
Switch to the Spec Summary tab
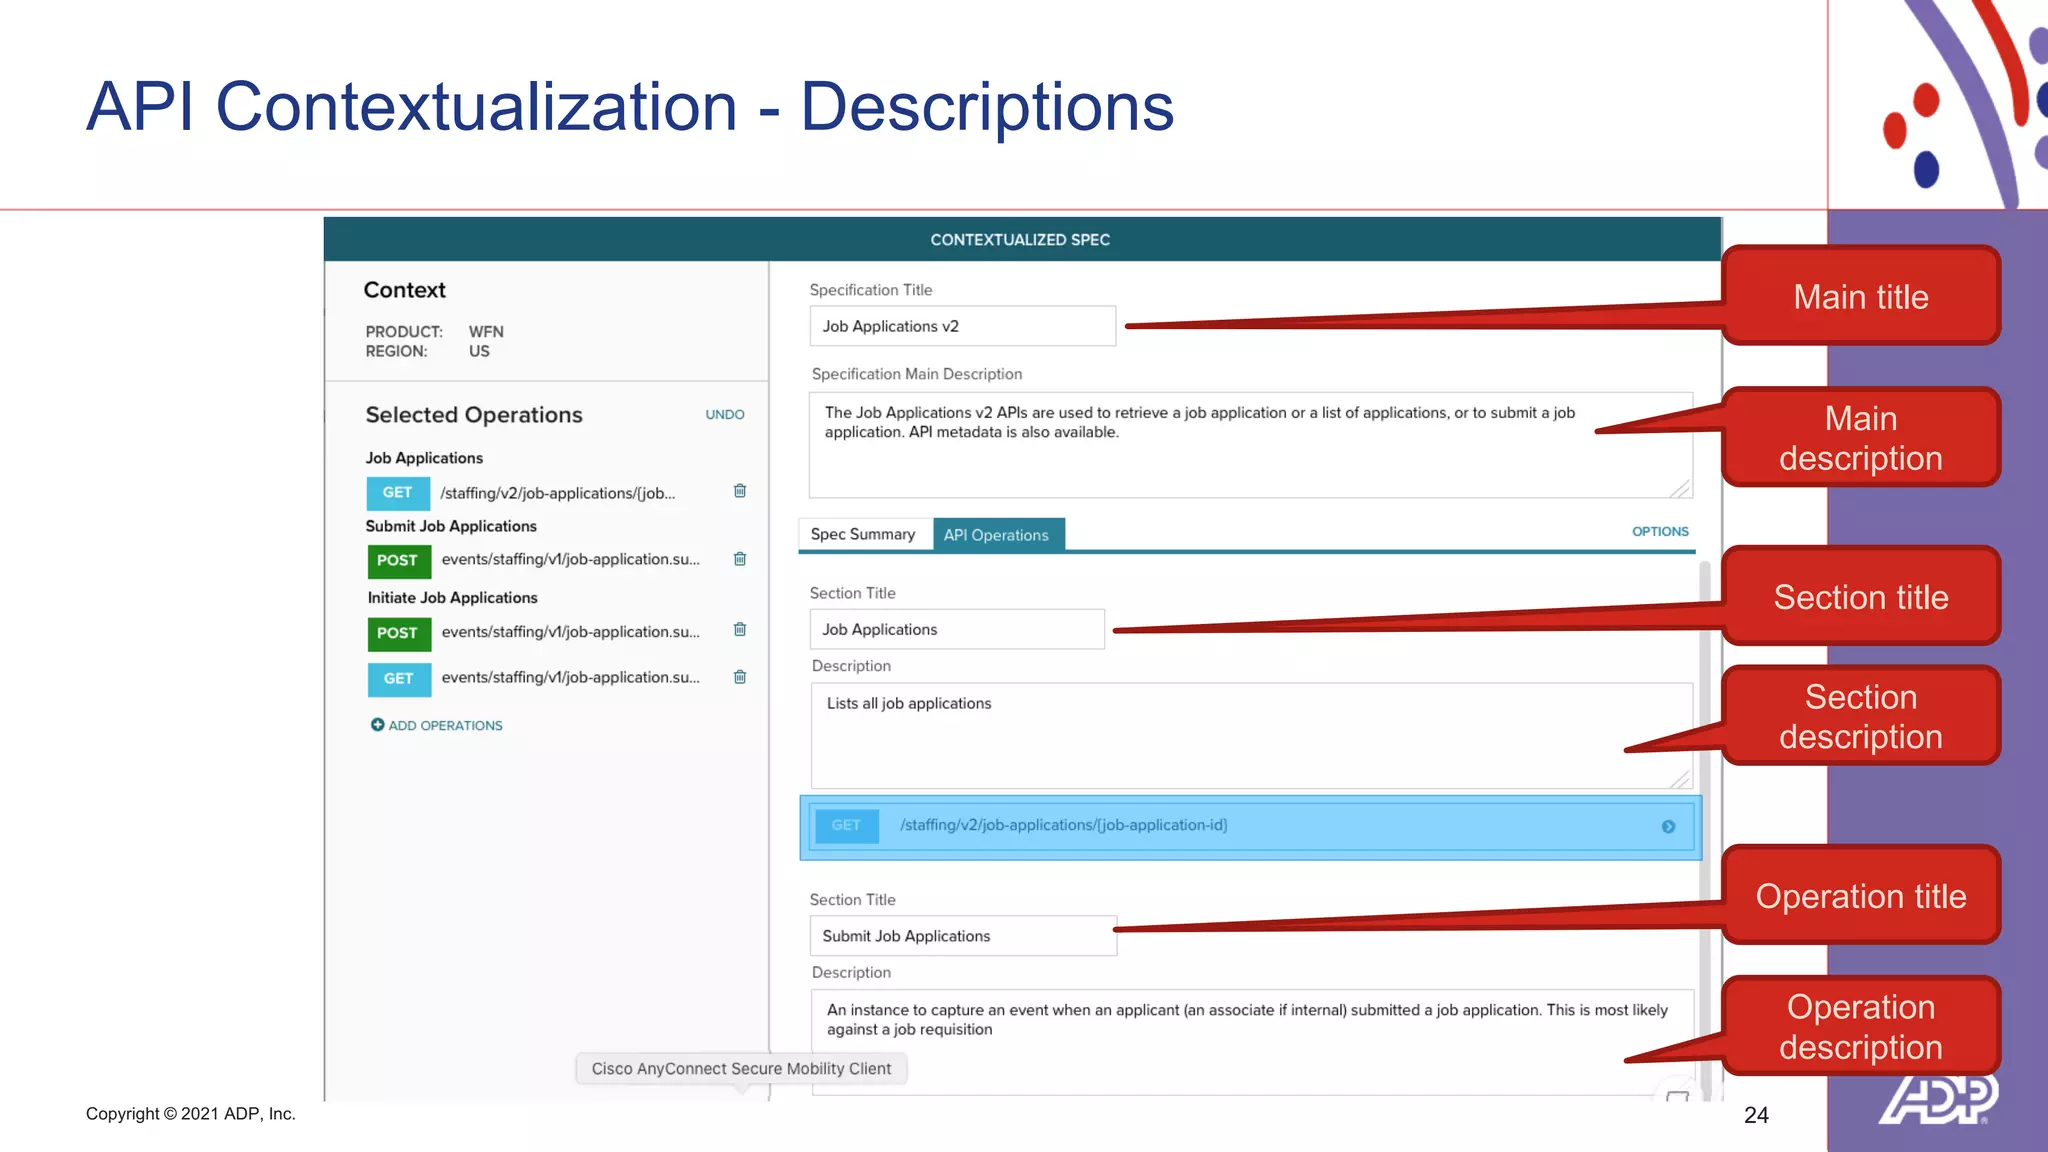[863, 534]
